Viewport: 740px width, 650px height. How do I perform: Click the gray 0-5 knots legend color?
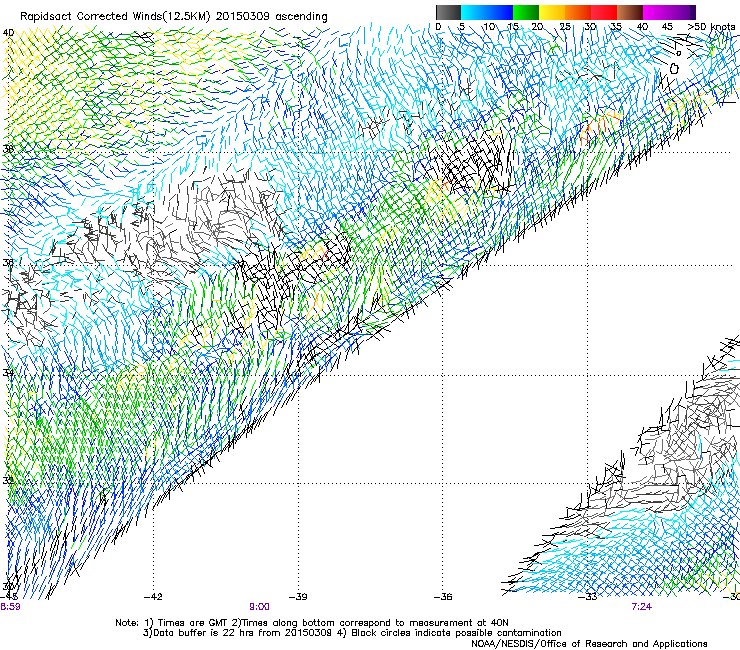[x=448, y=12]
